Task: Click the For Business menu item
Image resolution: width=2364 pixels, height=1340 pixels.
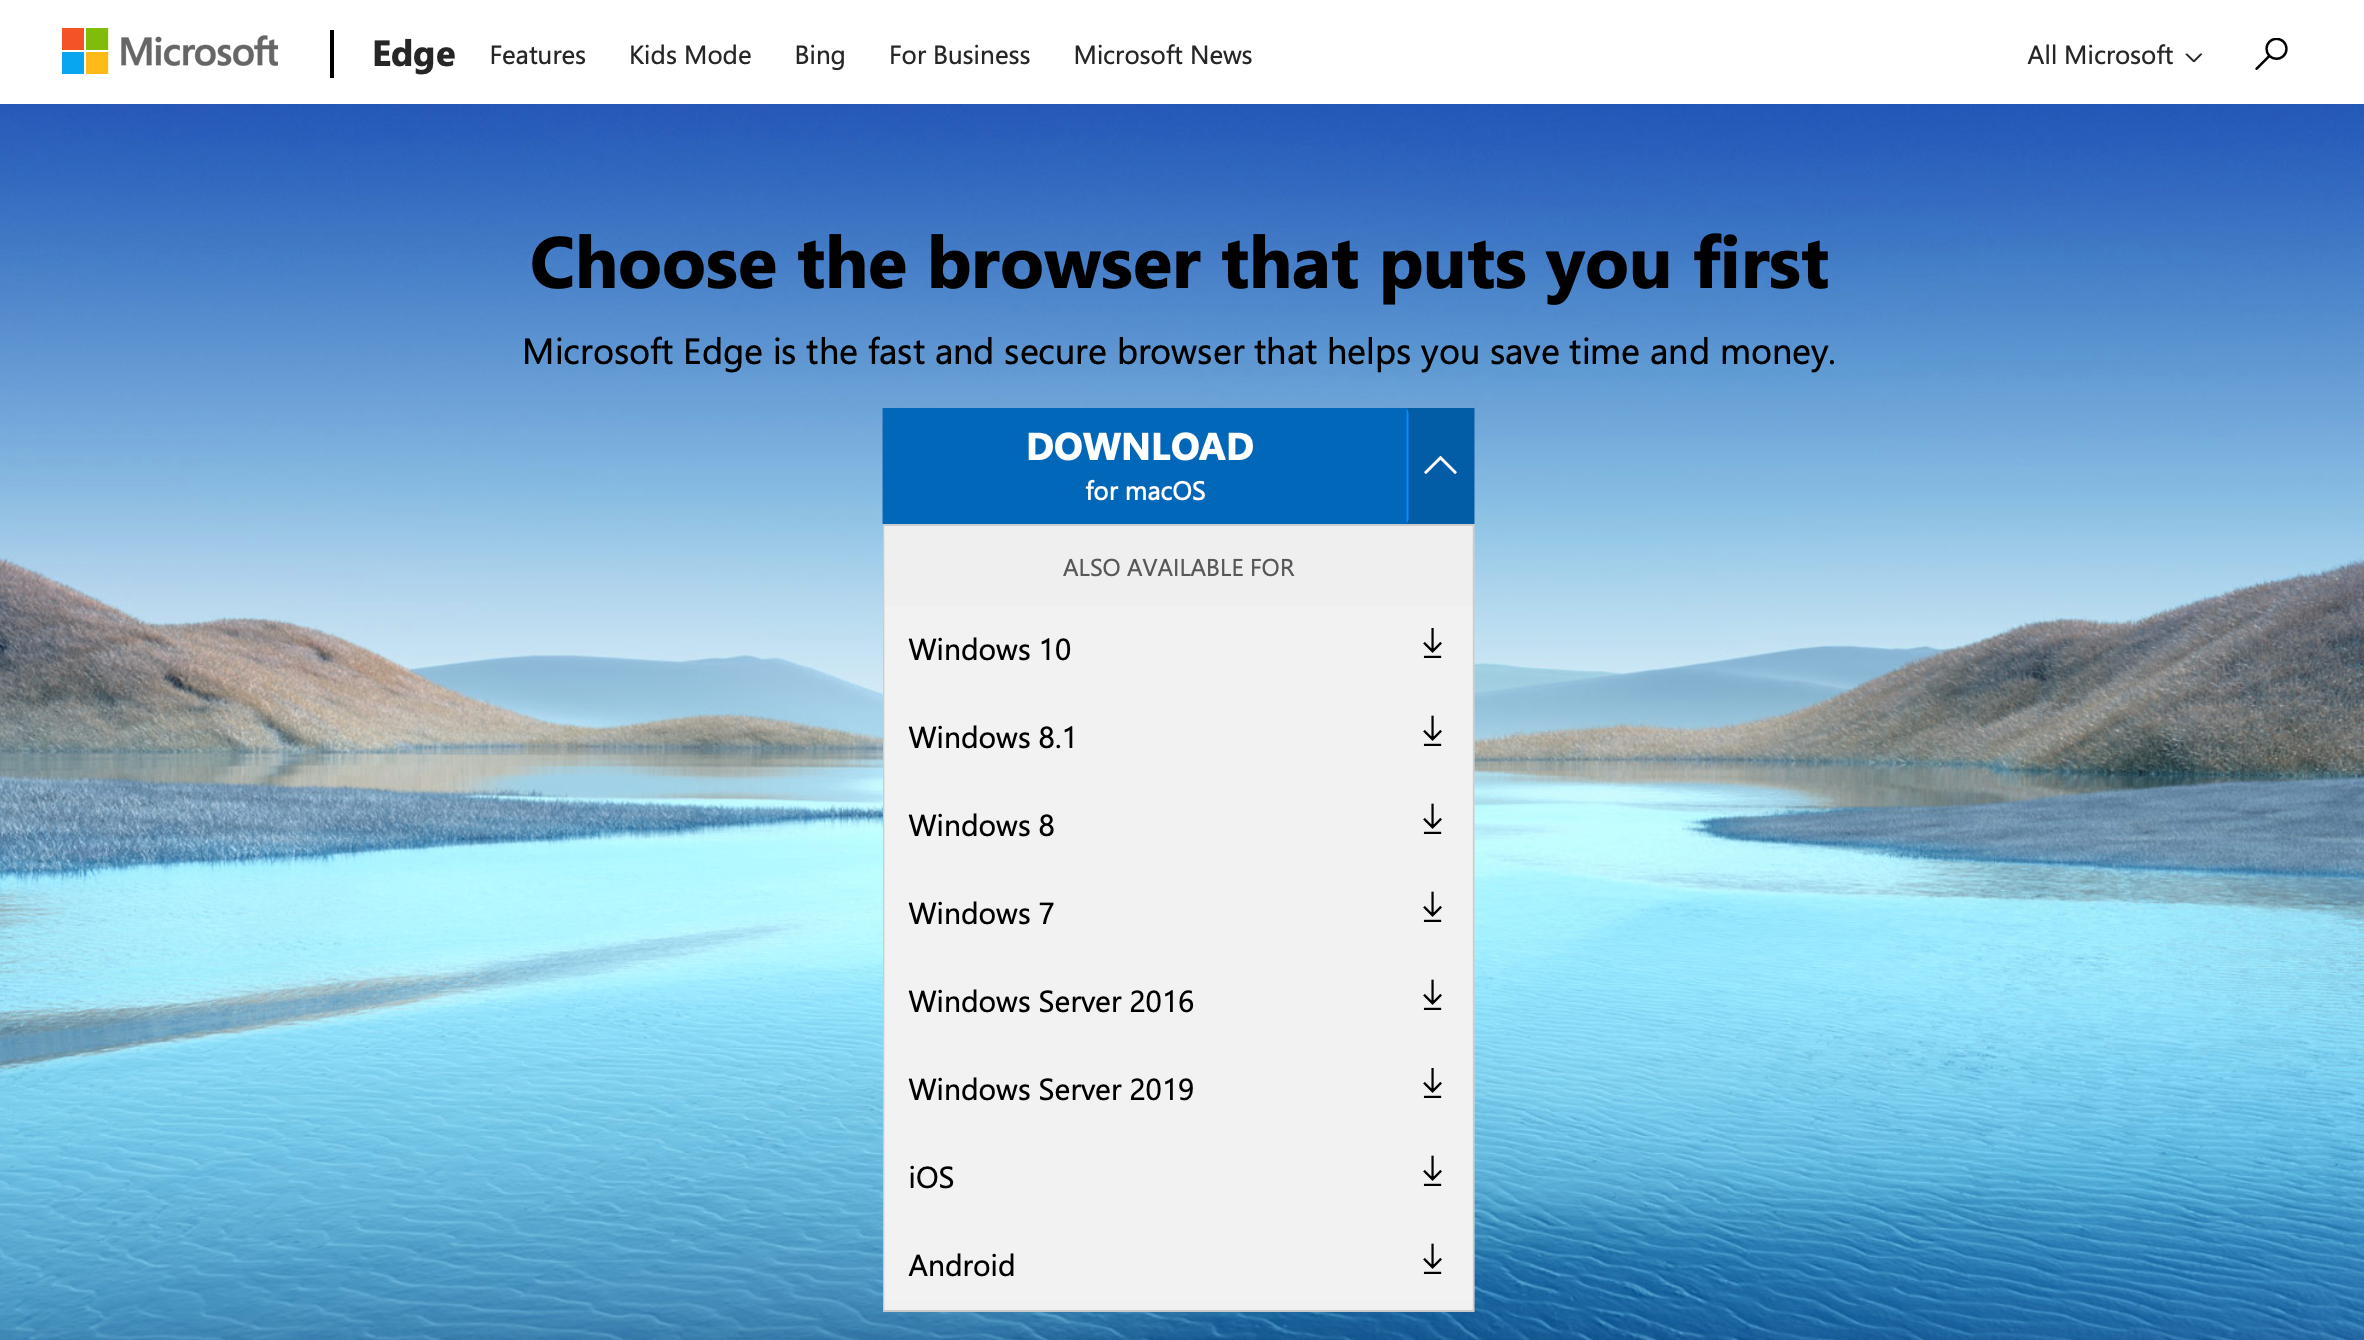Action: coord(960,54)
